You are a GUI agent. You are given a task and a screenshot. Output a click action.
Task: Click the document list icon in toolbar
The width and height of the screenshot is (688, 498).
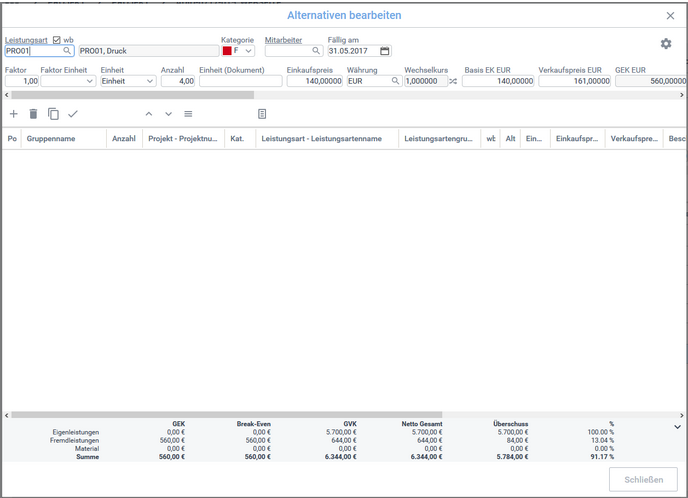(262, 114)
